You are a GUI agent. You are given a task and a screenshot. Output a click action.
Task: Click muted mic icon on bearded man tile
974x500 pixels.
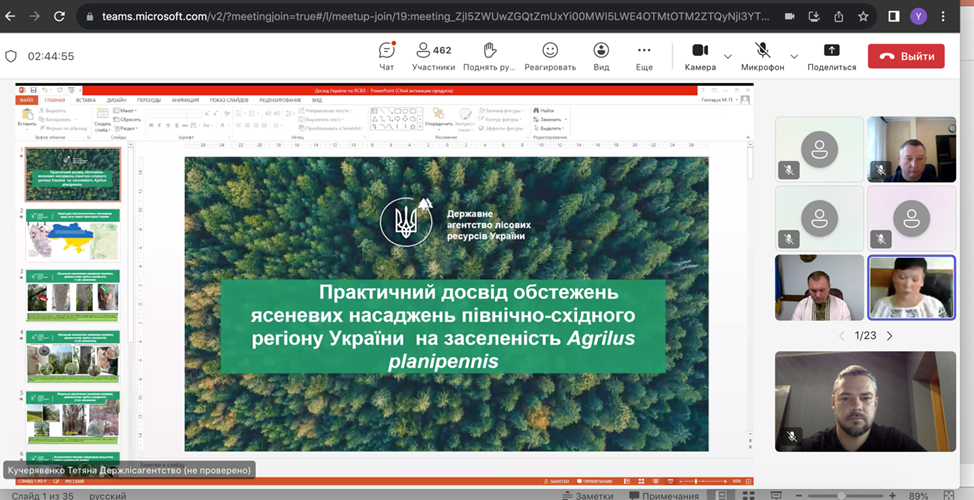click(791, 436)
